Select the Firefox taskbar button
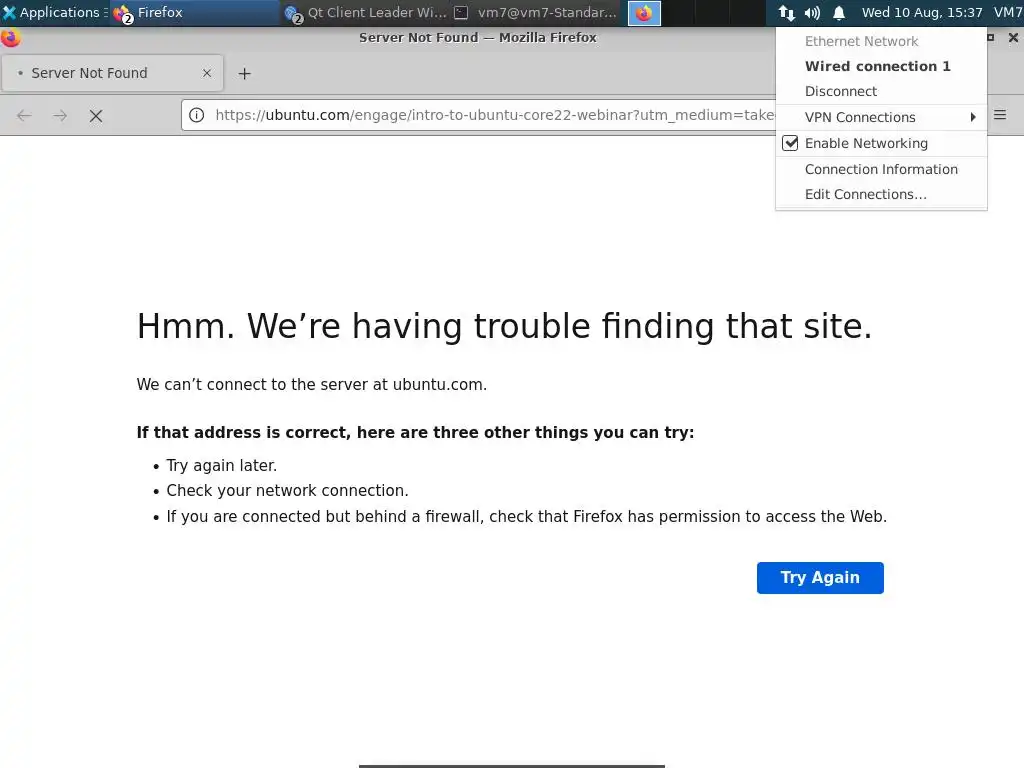 click(x=194, y=12)
